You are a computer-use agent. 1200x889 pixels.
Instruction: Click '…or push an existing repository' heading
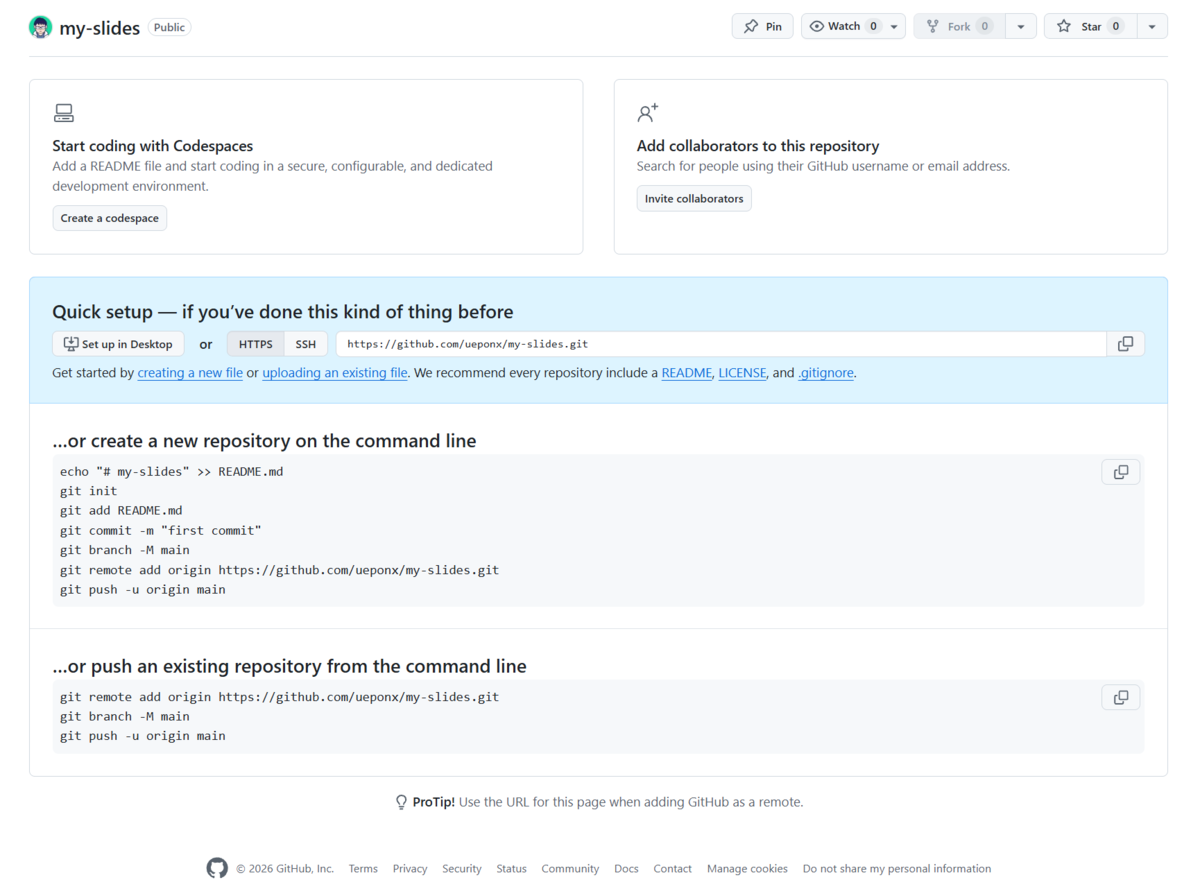pyautogui.click(x=289, y=666)
